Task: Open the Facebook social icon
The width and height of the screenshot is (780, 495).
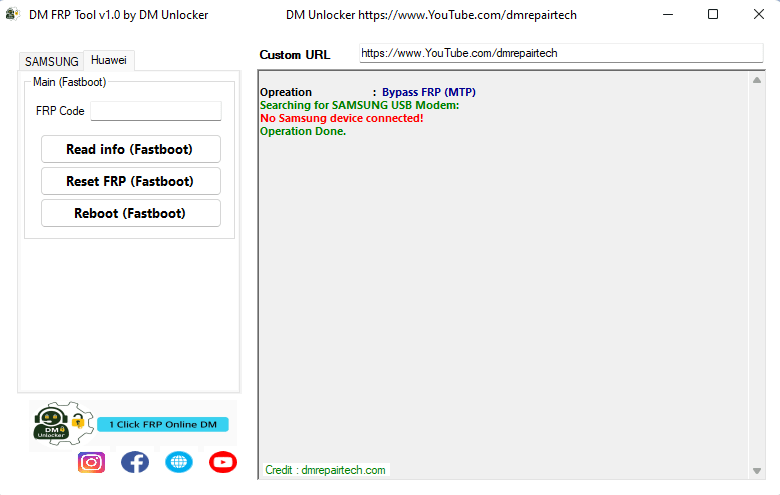Action: [x=135, y=462]
